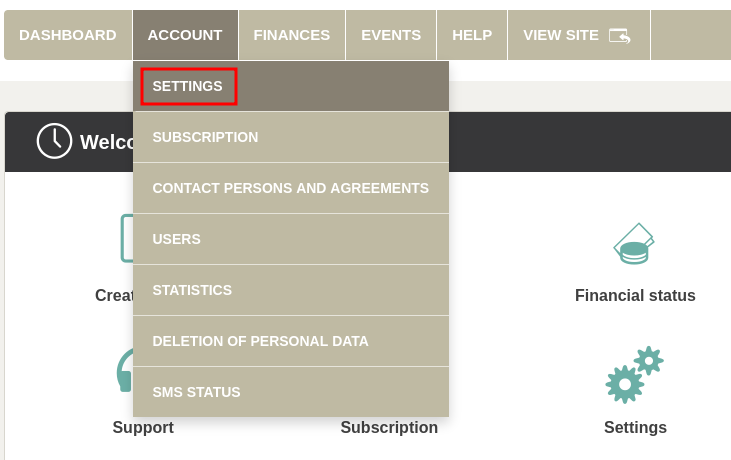Click the Financial status text link
The height and width of the screenshot is (460, 731).
click(635, 295)
